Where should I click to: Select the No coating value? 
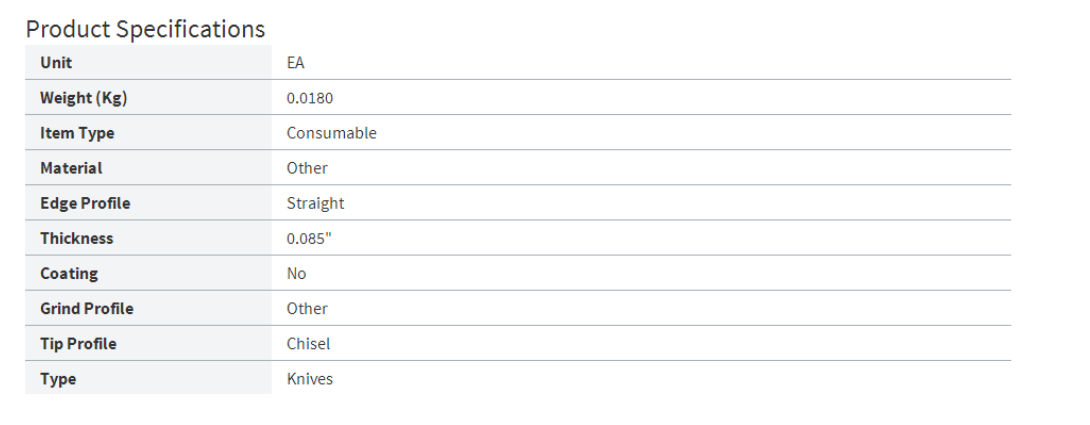296,273
